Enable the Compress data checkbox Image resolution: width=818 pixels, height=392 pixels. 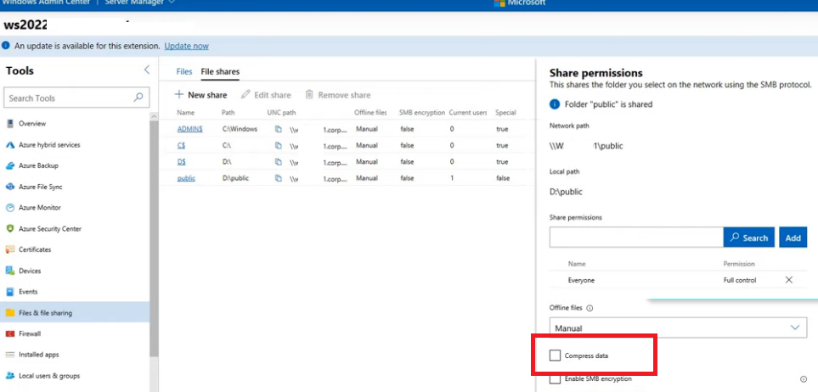pos(555,355)
